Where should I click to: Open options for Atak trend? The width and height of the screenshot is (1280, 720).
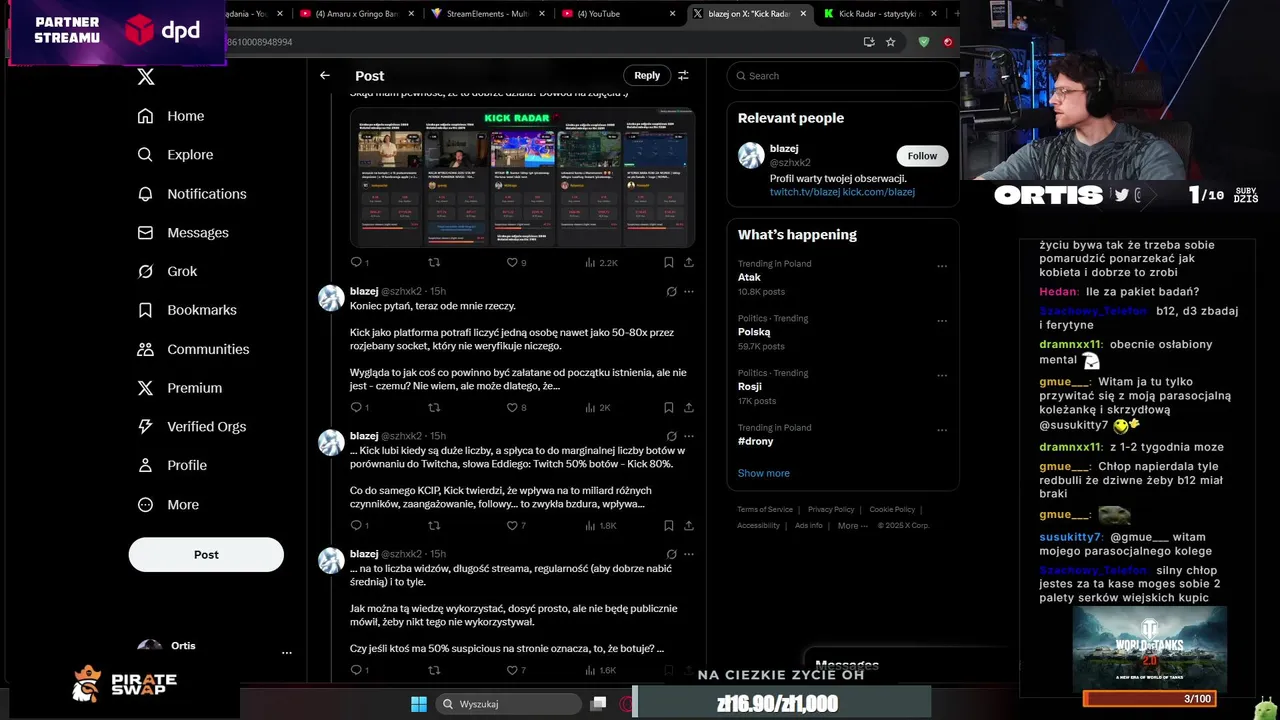point(941,266)
